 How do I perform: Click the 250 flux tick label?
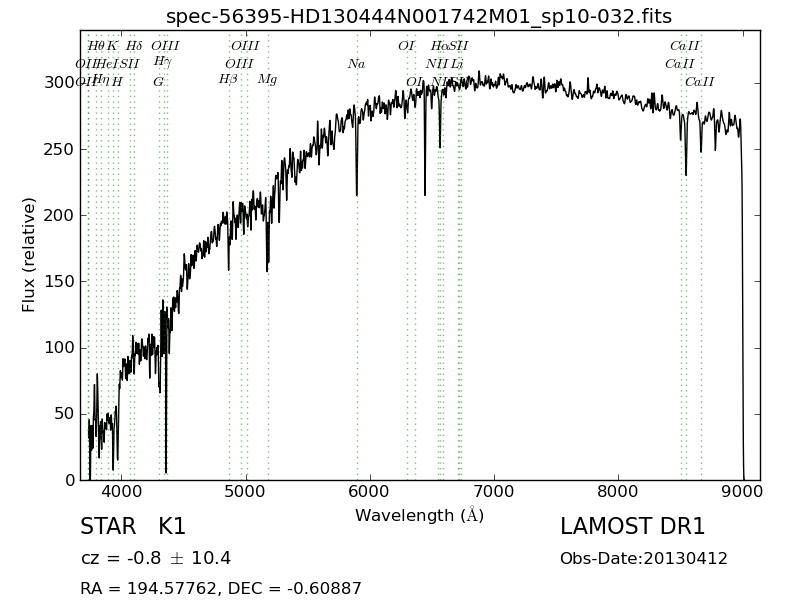(59, 149)
